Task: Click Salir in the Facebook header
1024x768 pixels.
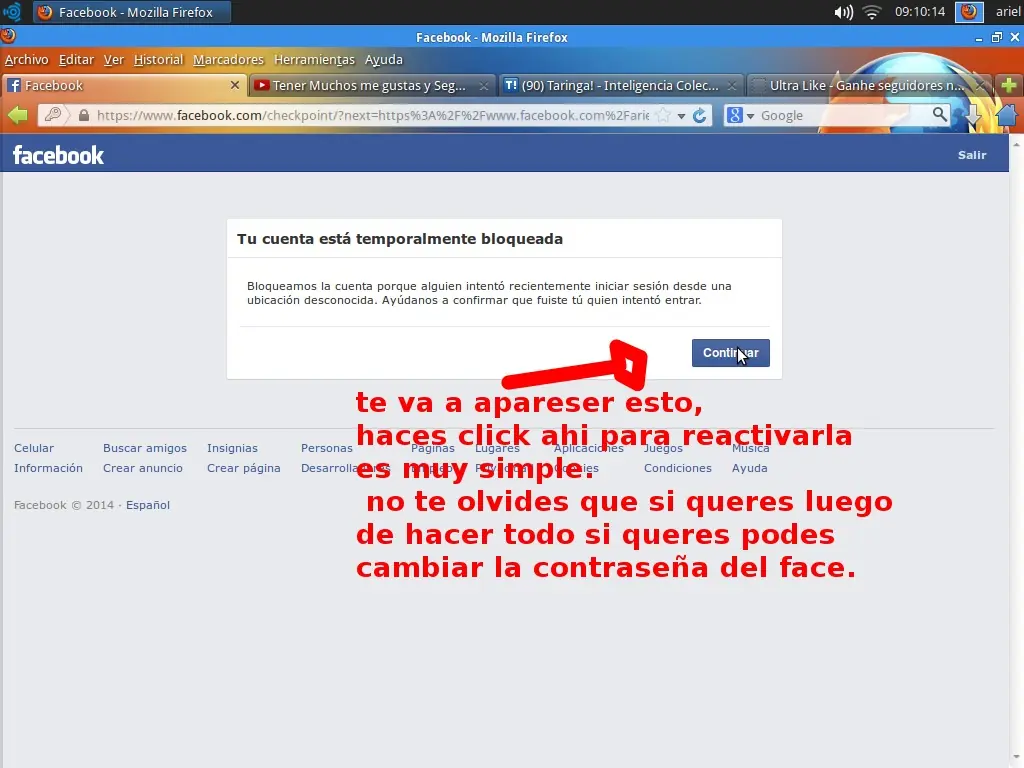Action: pos(972,155)
